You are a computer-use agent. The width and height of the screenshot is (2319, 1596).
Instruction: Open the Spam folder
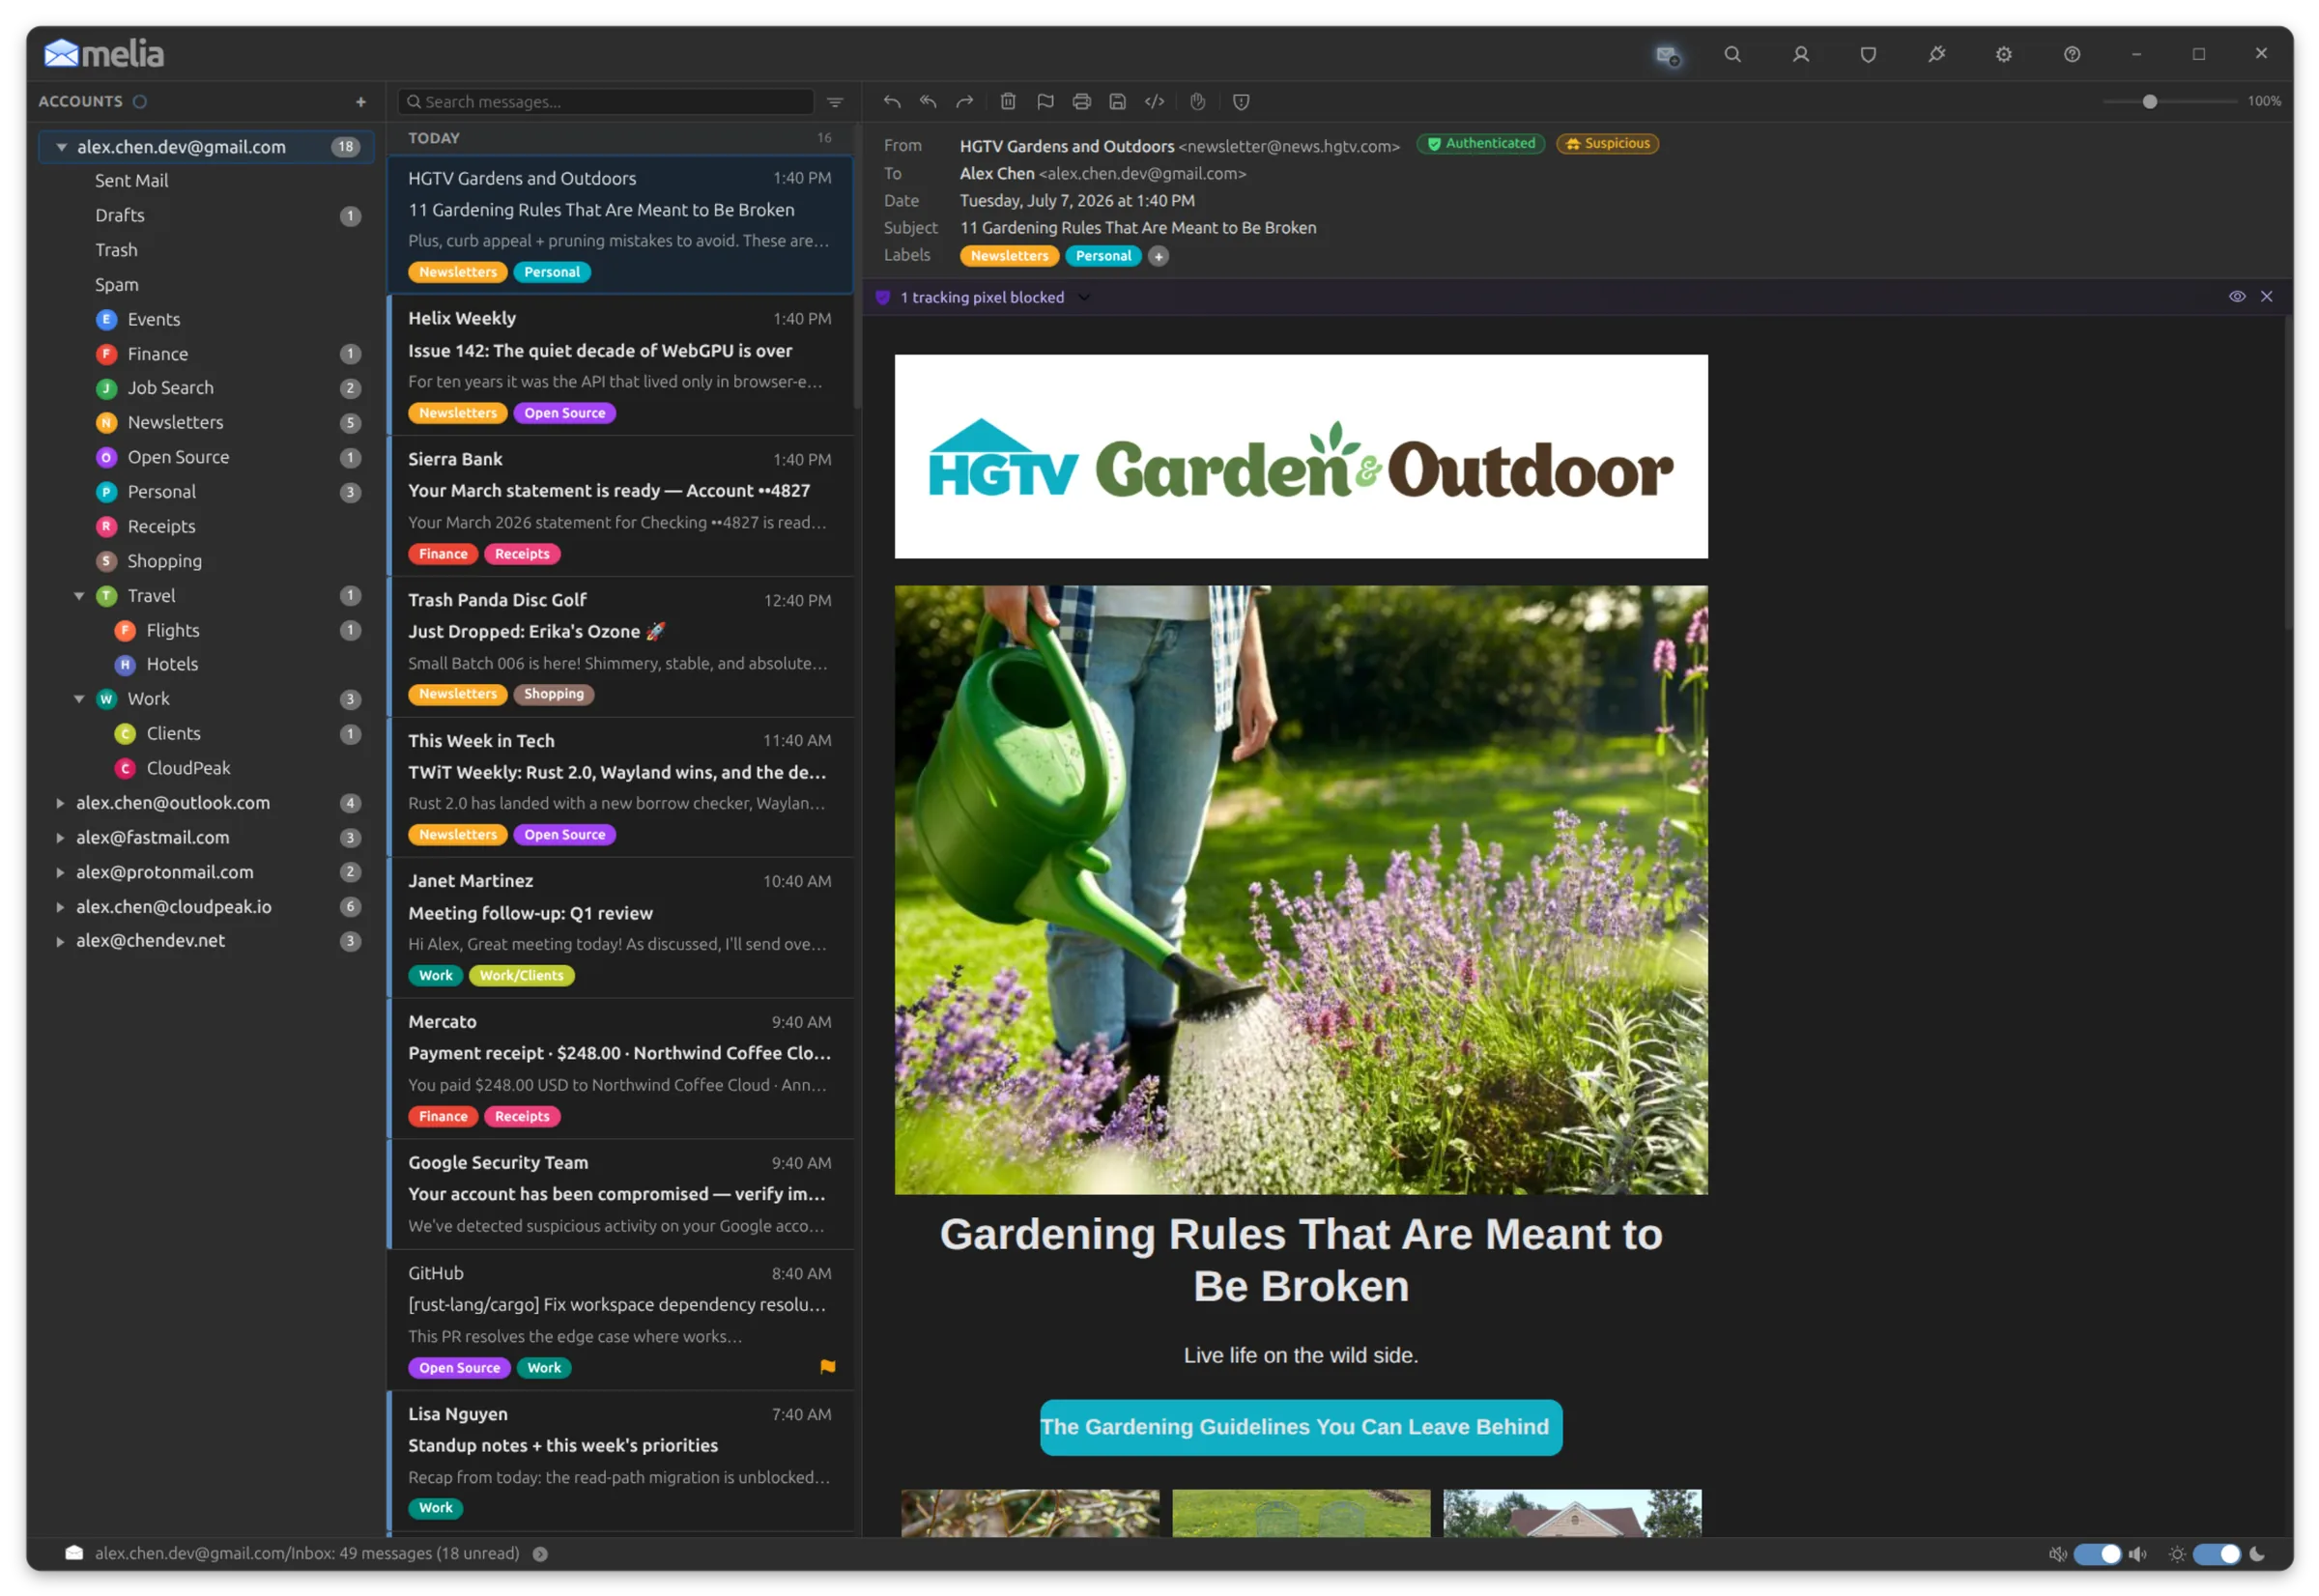(x=206, y=285)
